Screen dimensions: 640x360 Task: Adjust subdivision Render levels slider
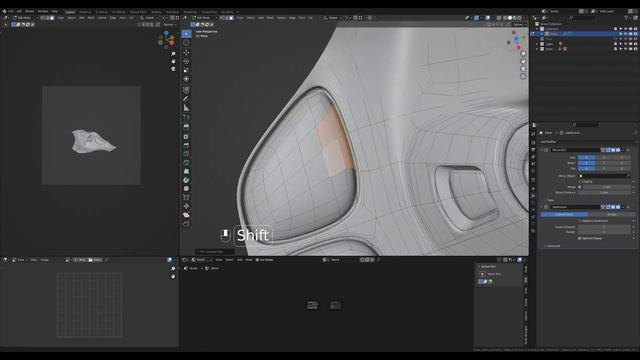[x=604, y=232]
